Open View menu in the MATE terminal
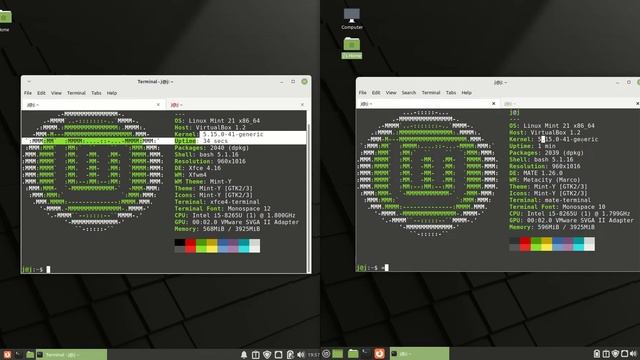This screenshot has height=360, width=640. pos(391,93)
